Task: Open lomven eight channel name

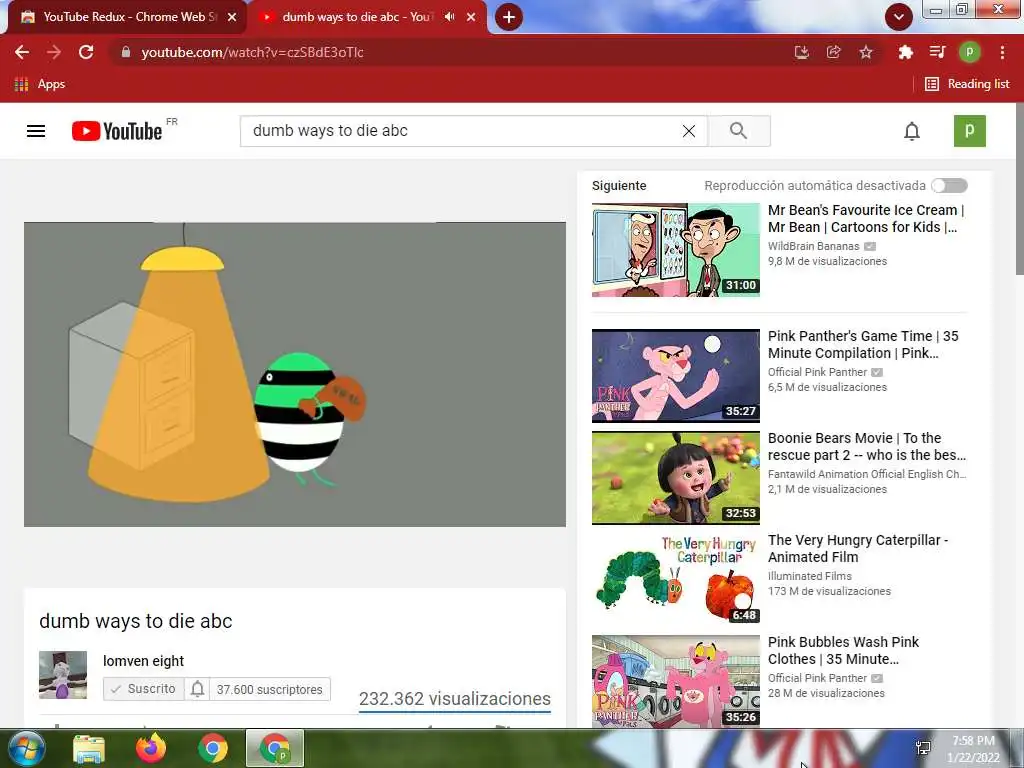Action: (x=144, y=661)
